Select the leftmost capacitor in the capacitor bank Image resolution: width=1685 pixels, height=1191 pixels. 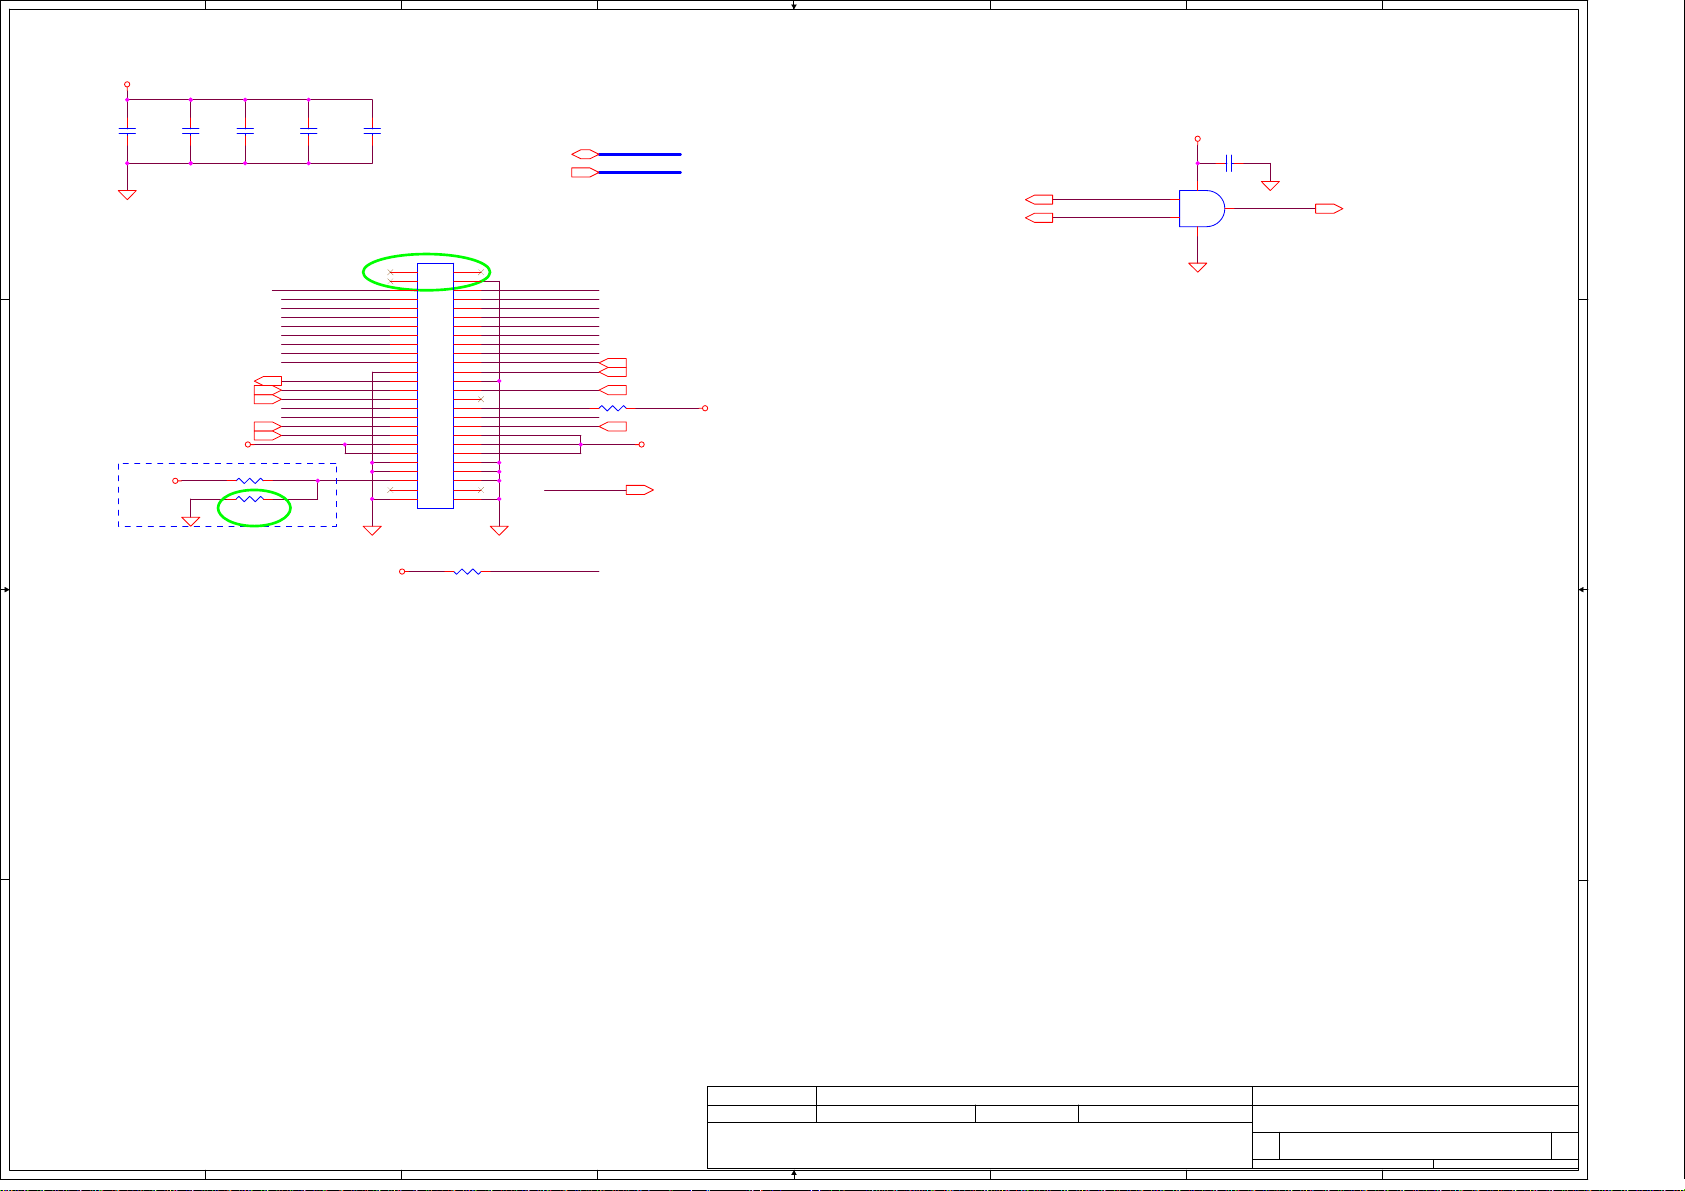point(127,131)
